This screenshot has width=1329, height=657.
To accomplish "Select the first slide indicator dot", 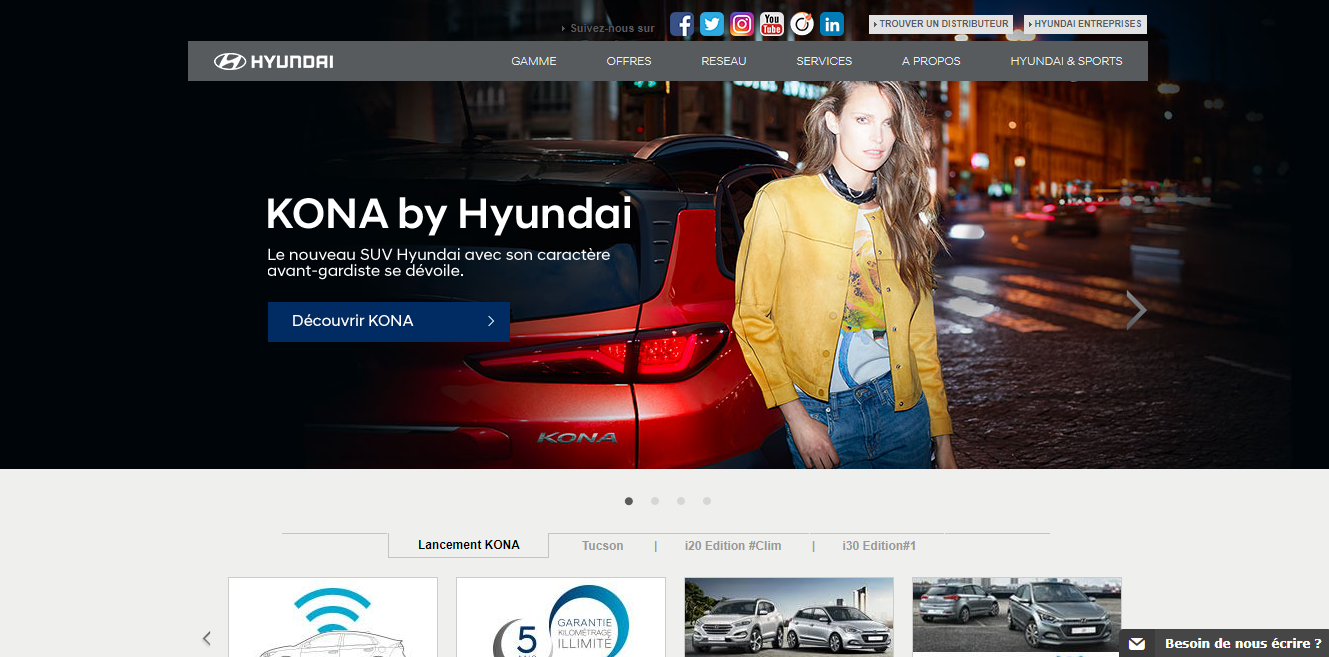I will (x=629, y=501).
